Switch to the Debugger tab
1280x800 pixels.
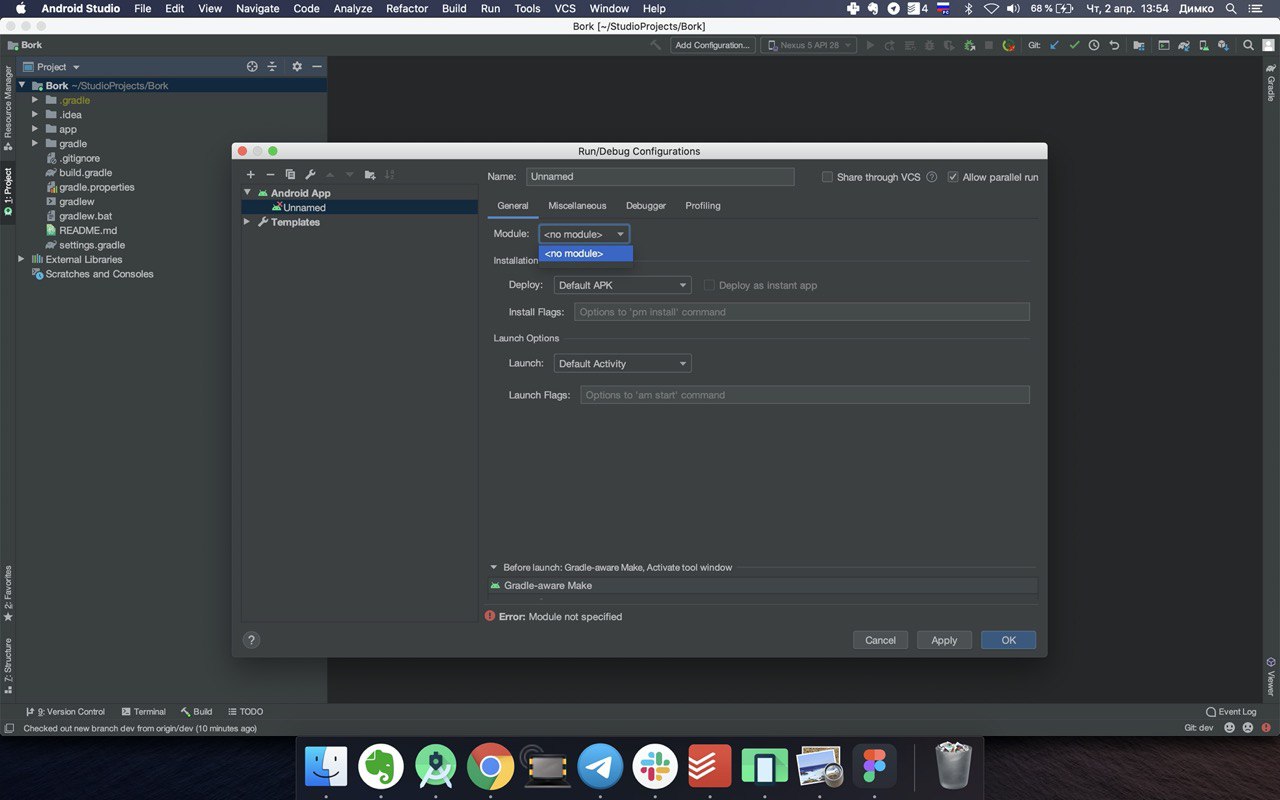pos(646,206)
